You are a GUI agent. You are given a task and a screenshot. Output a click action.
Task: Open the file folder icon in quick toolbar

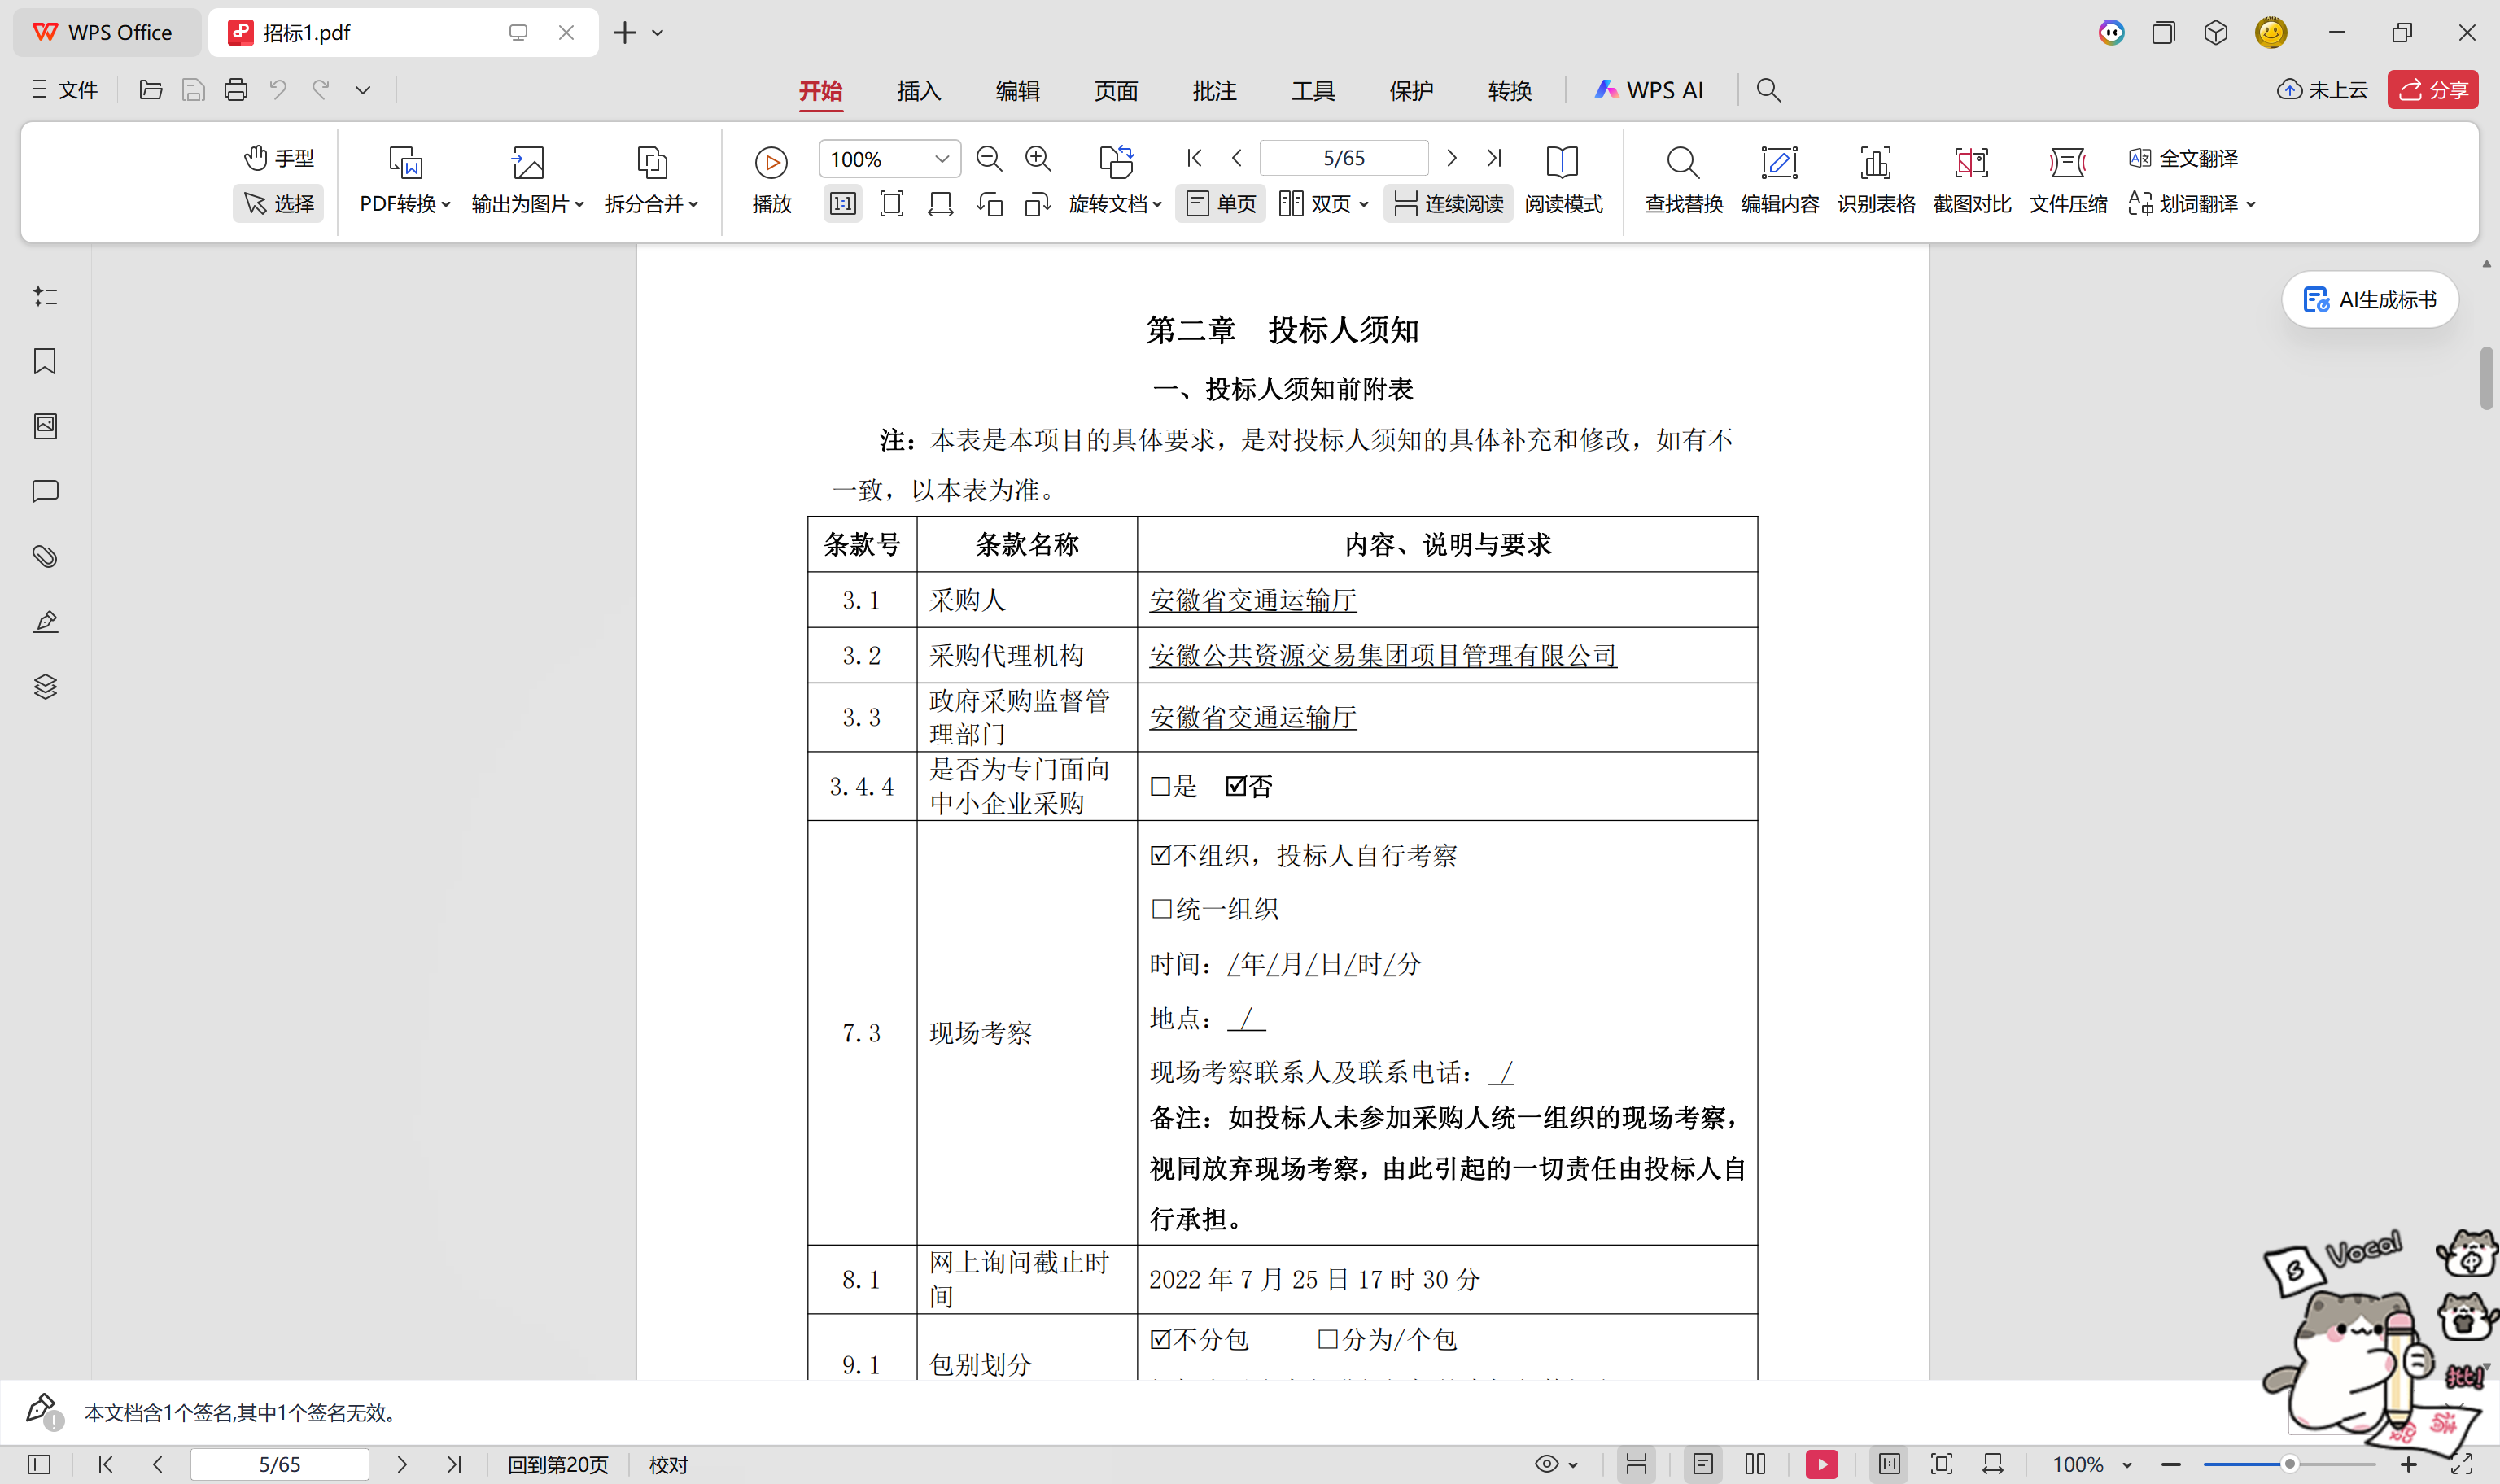click(151, 90)
